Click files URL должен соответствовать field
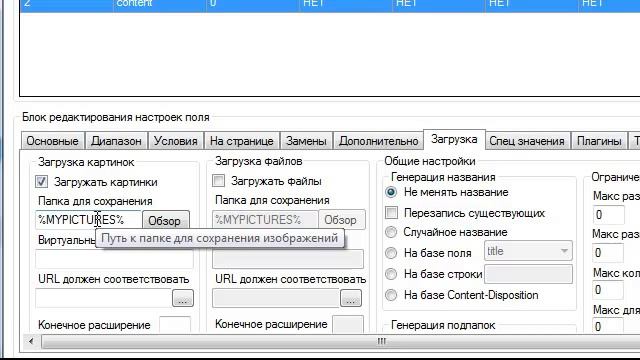Viewport: 640px width, 360px height. (x=276, y=298)
